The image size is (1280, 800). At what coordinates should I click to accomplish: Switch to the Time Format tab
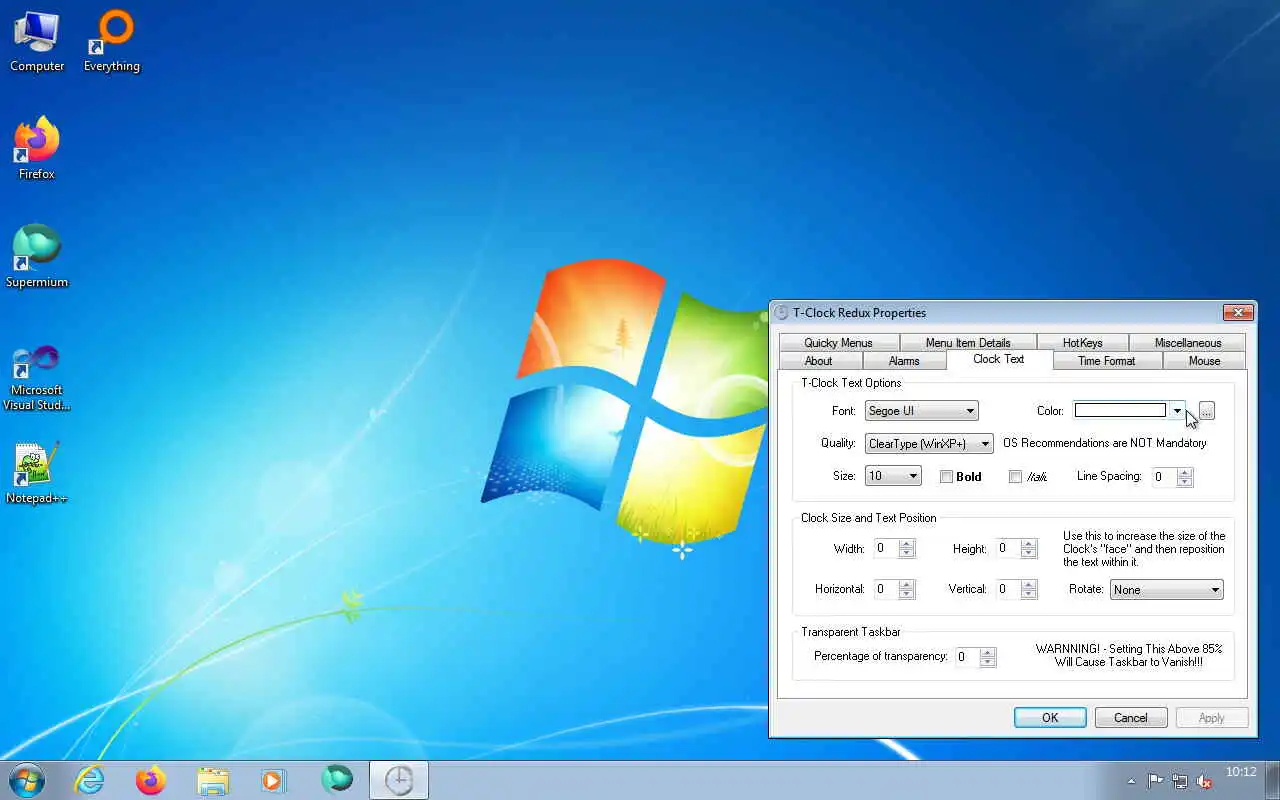click(x=1106, y=361)
